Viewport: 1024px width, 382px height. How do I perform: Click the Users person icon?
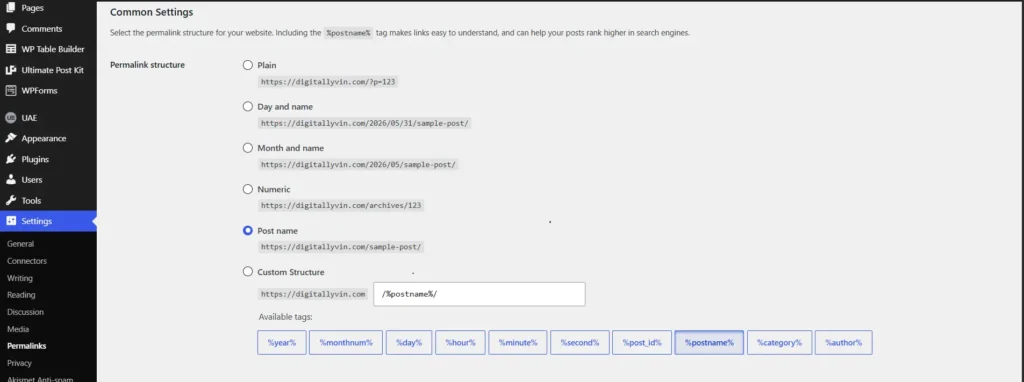(10, 180)
